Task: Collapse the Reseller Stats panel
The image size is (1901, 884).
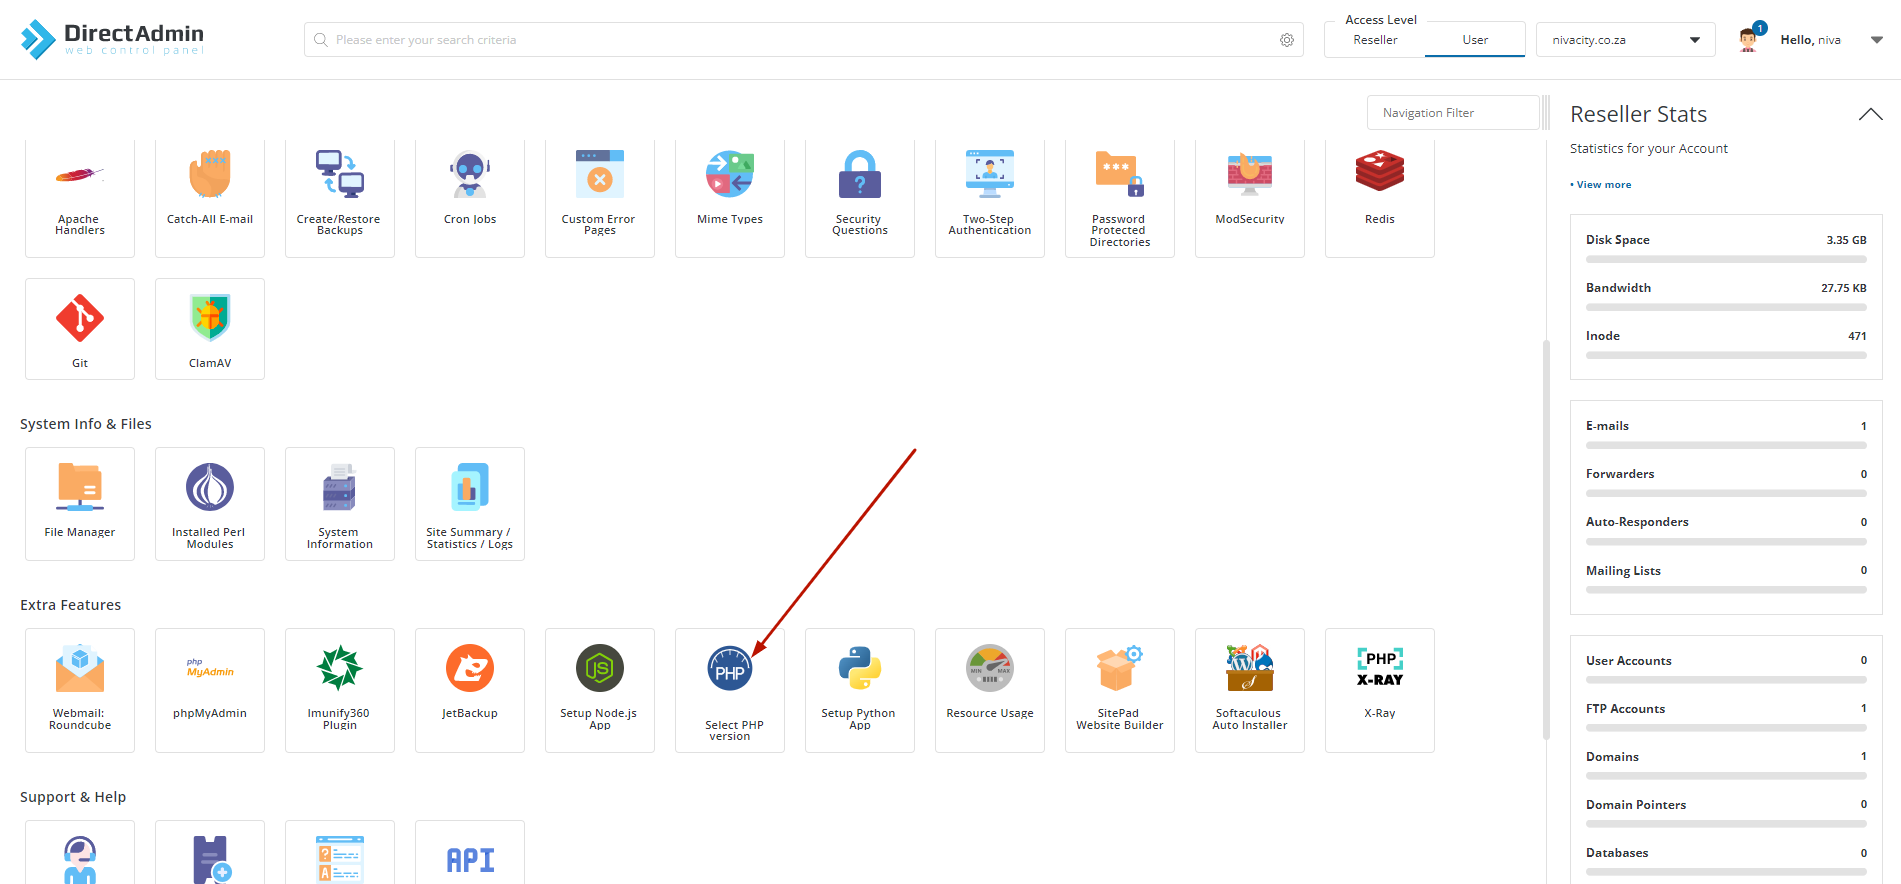Action: (x=1870, y=115)
